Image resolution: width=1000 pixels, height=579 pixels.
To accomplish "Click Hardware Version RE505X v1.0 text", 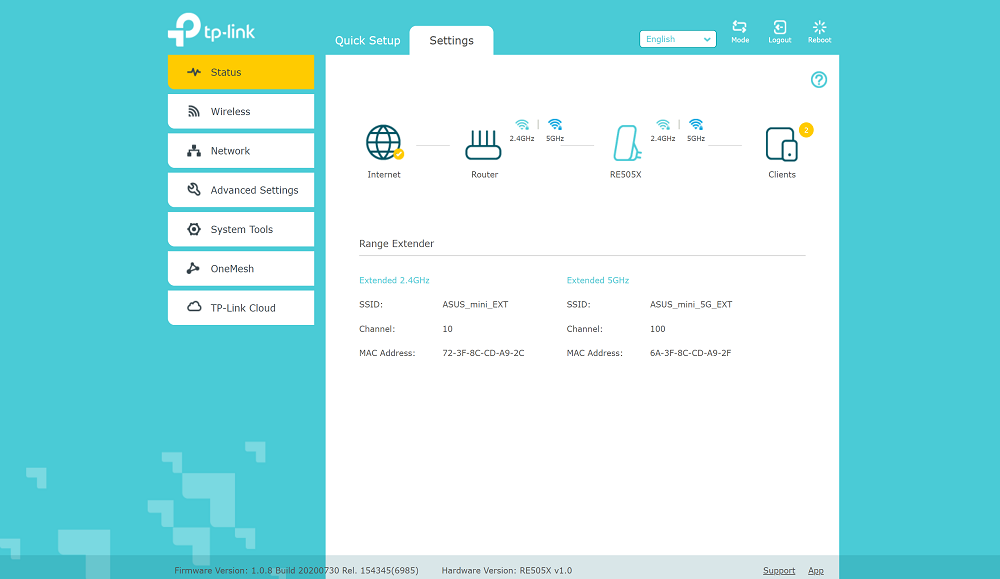I will click(x=506, y=571).
